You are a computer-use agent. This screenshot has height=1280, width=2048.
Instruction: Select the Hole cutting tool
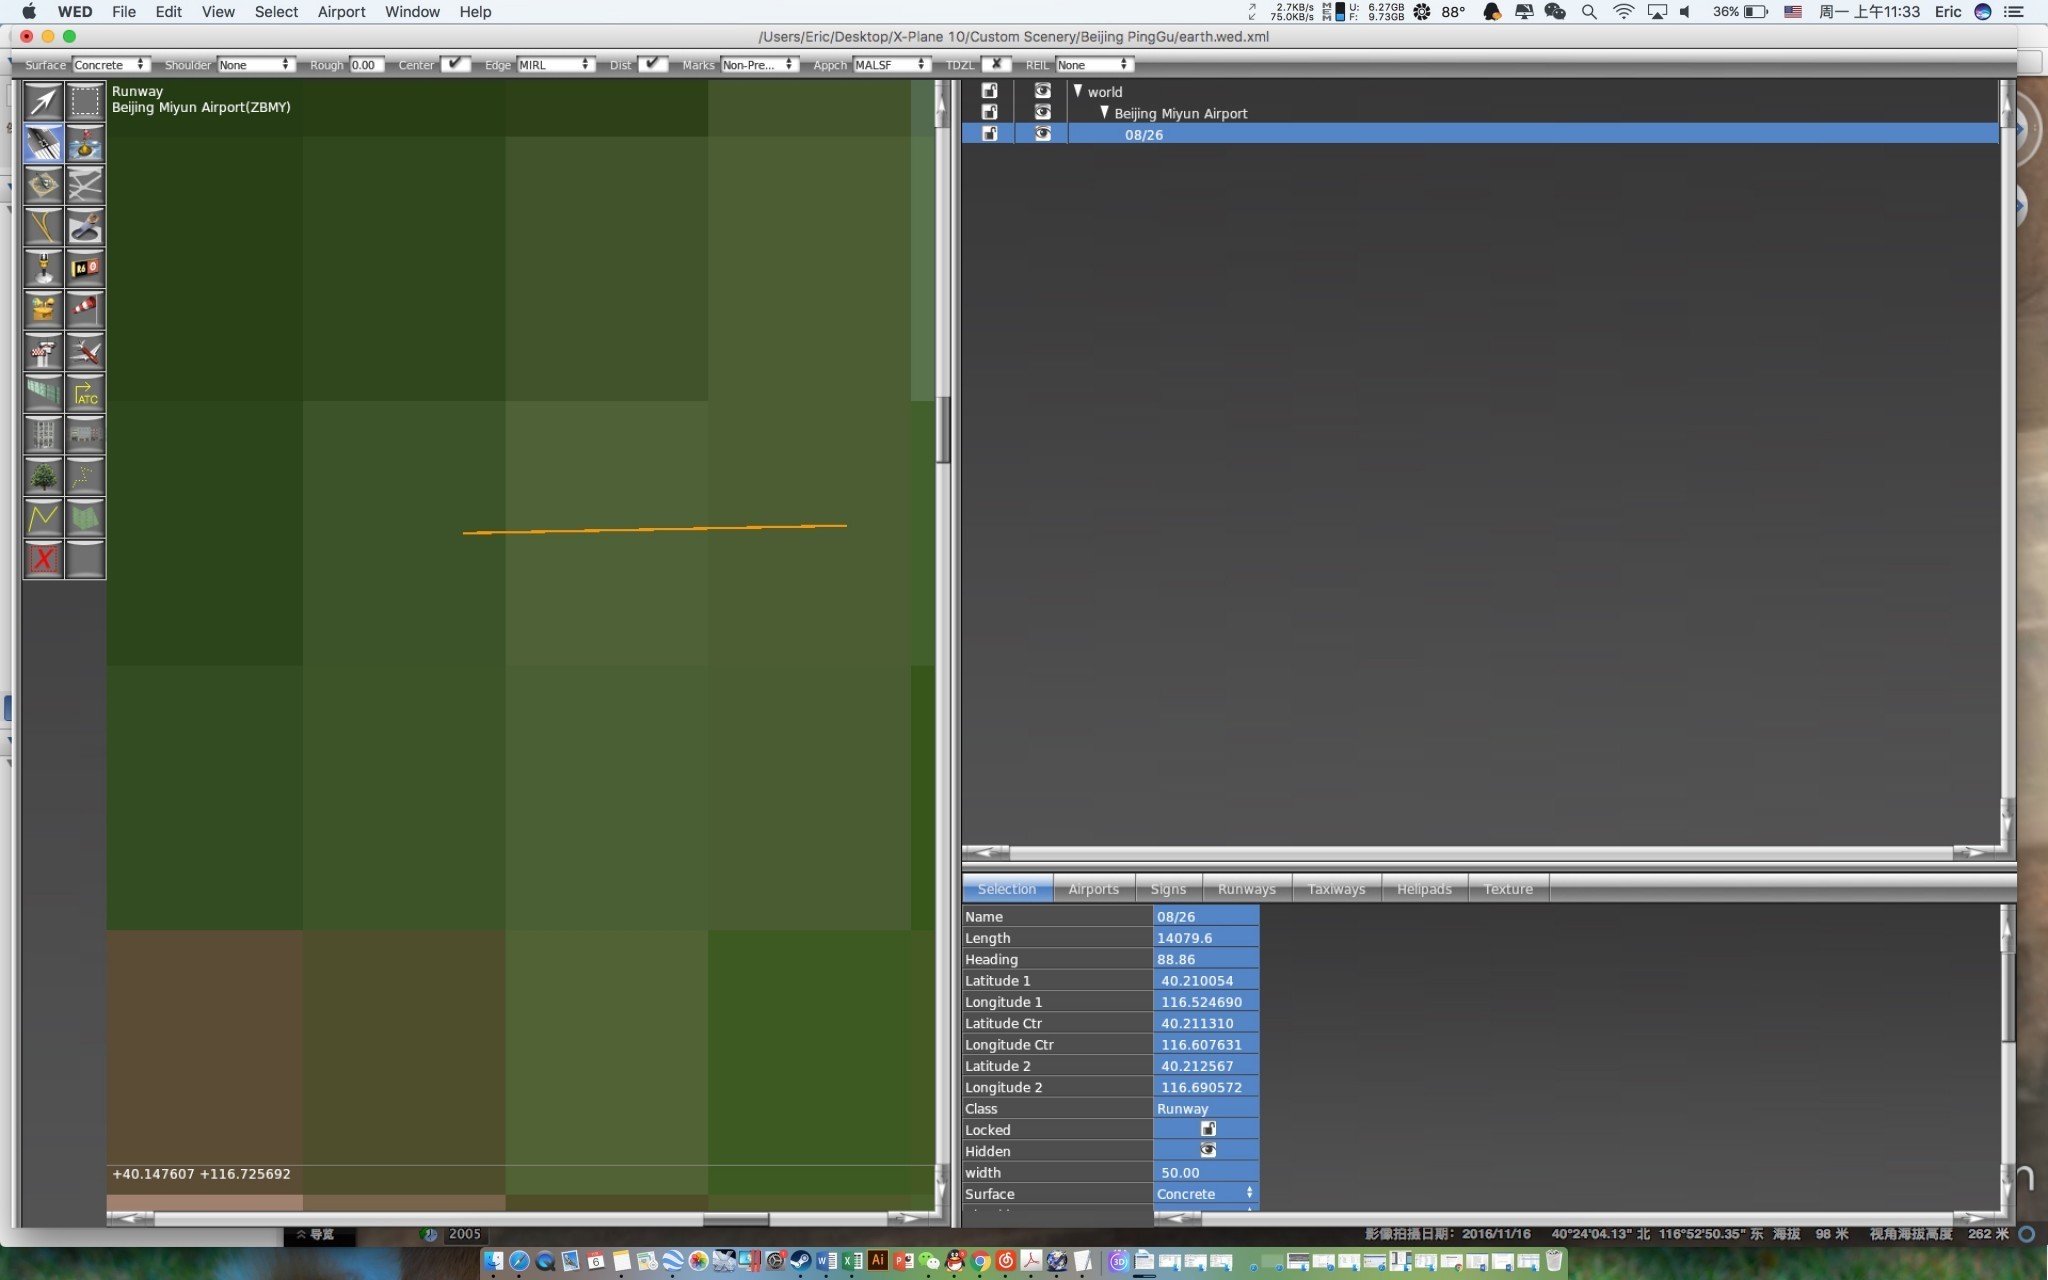coord(85,227)
